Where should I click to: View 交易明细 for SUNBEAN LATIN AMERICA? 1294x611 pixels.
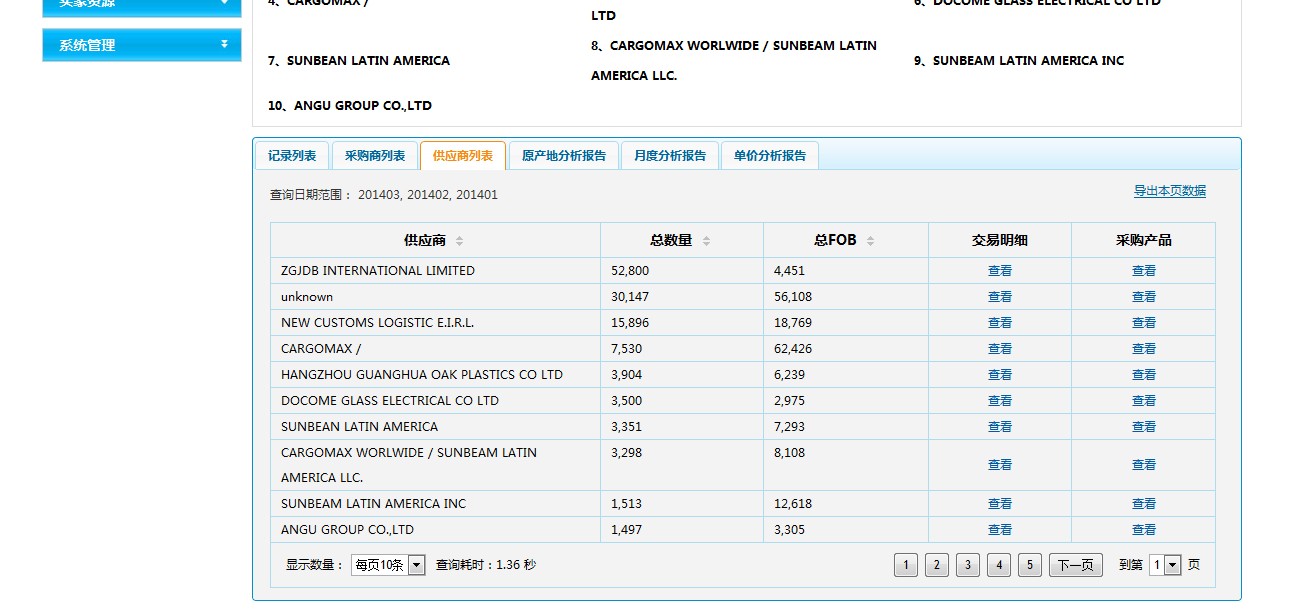point(1000,427)
